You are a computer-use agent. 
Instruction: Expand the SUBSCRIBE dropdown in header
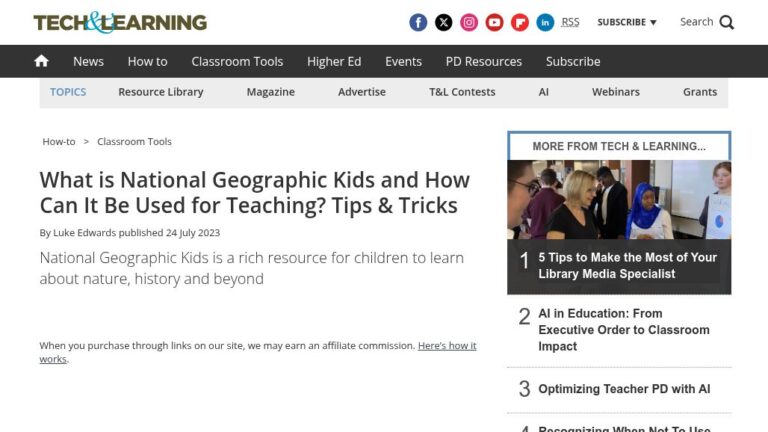626,22
